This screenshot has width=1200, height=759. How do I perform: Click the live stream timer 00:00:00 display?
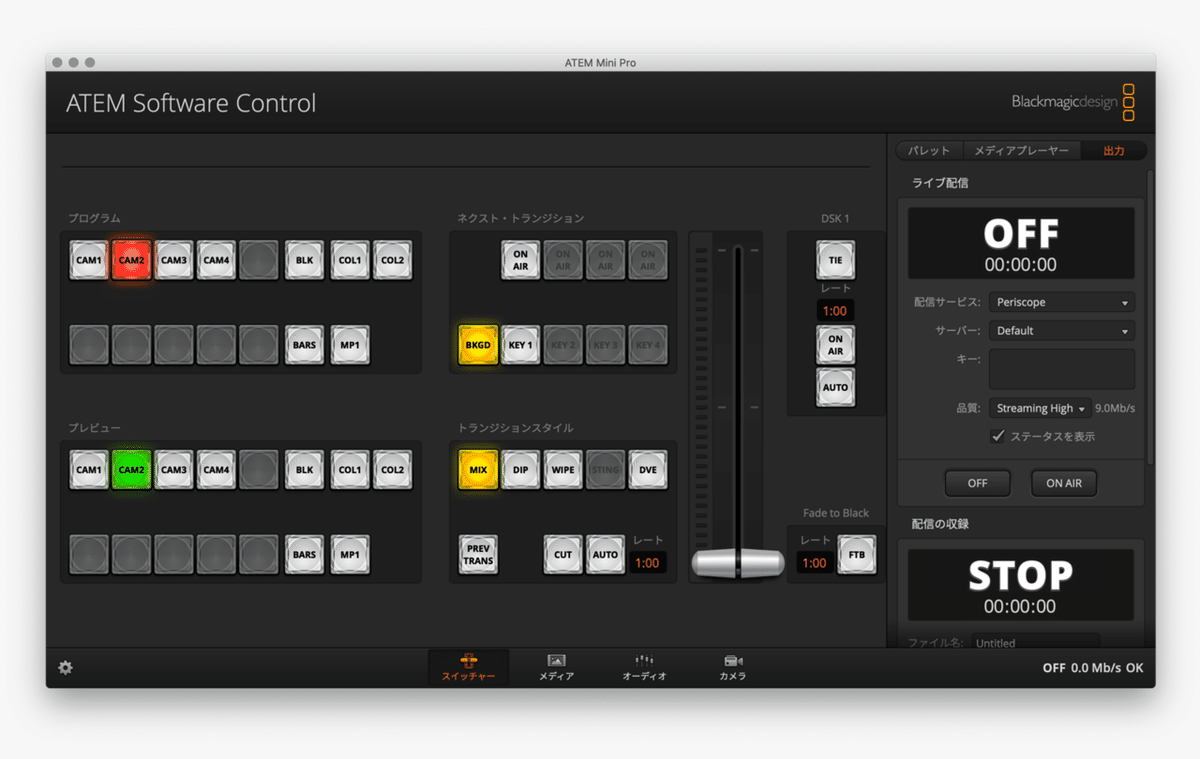(1021, 265)
